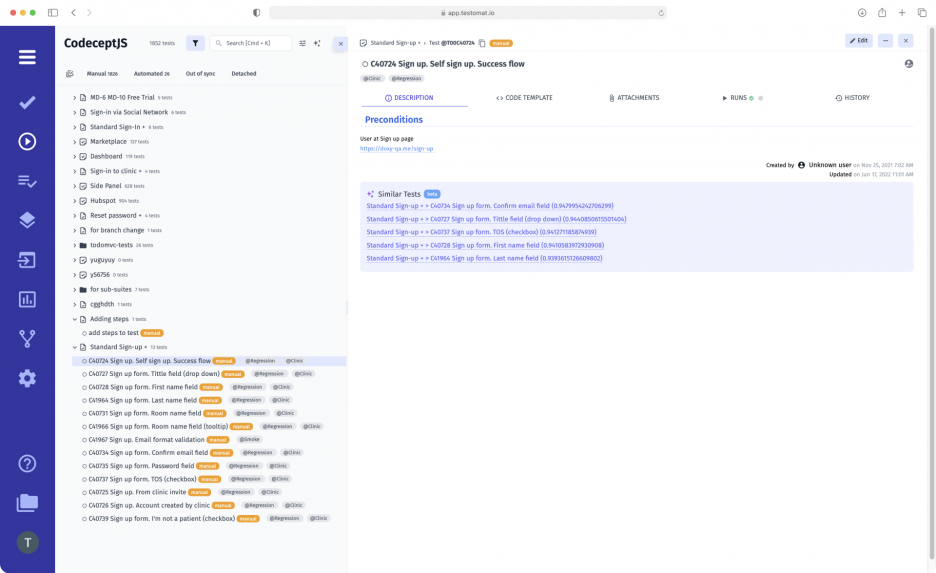Click in the Search tests field
This screenshot has height=573, width=936.
click(255, 43)
